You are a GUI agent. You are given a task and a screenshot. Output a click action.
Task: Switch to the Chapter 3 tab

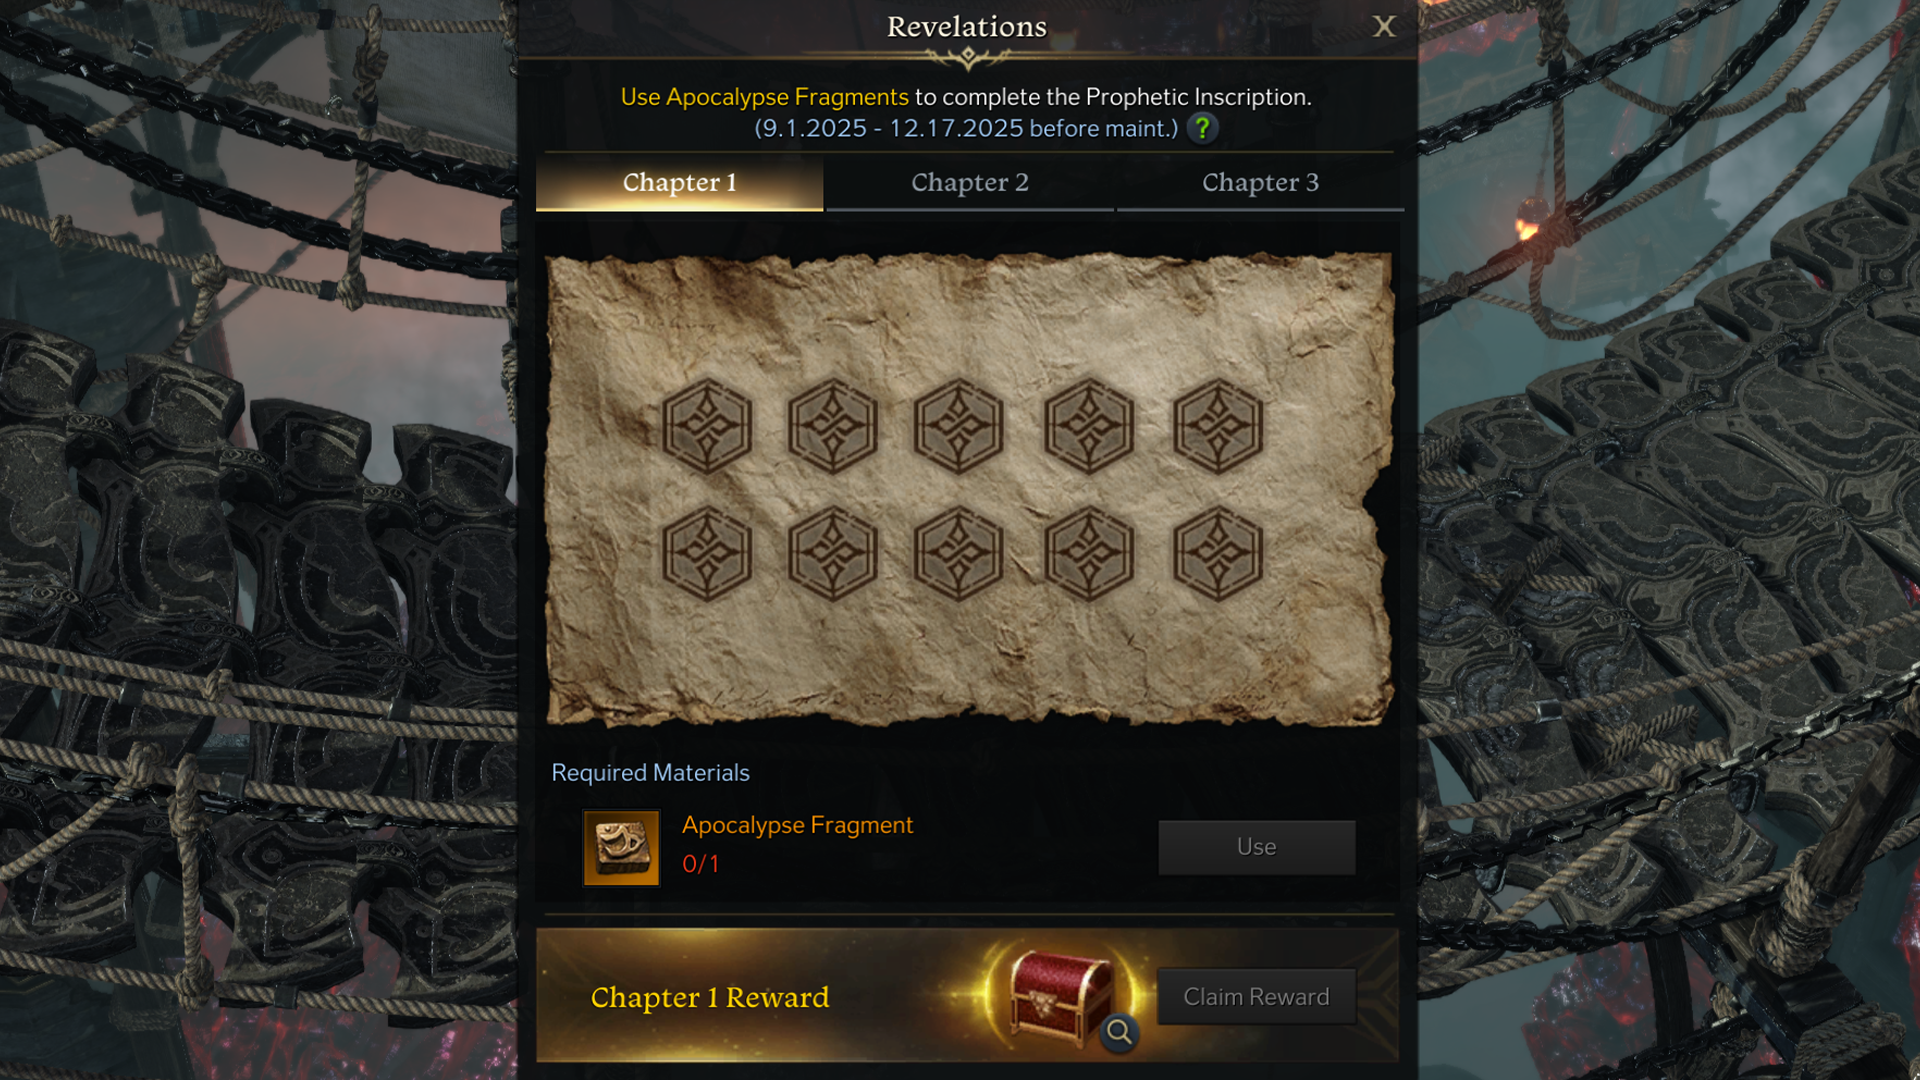(1260, 183)
